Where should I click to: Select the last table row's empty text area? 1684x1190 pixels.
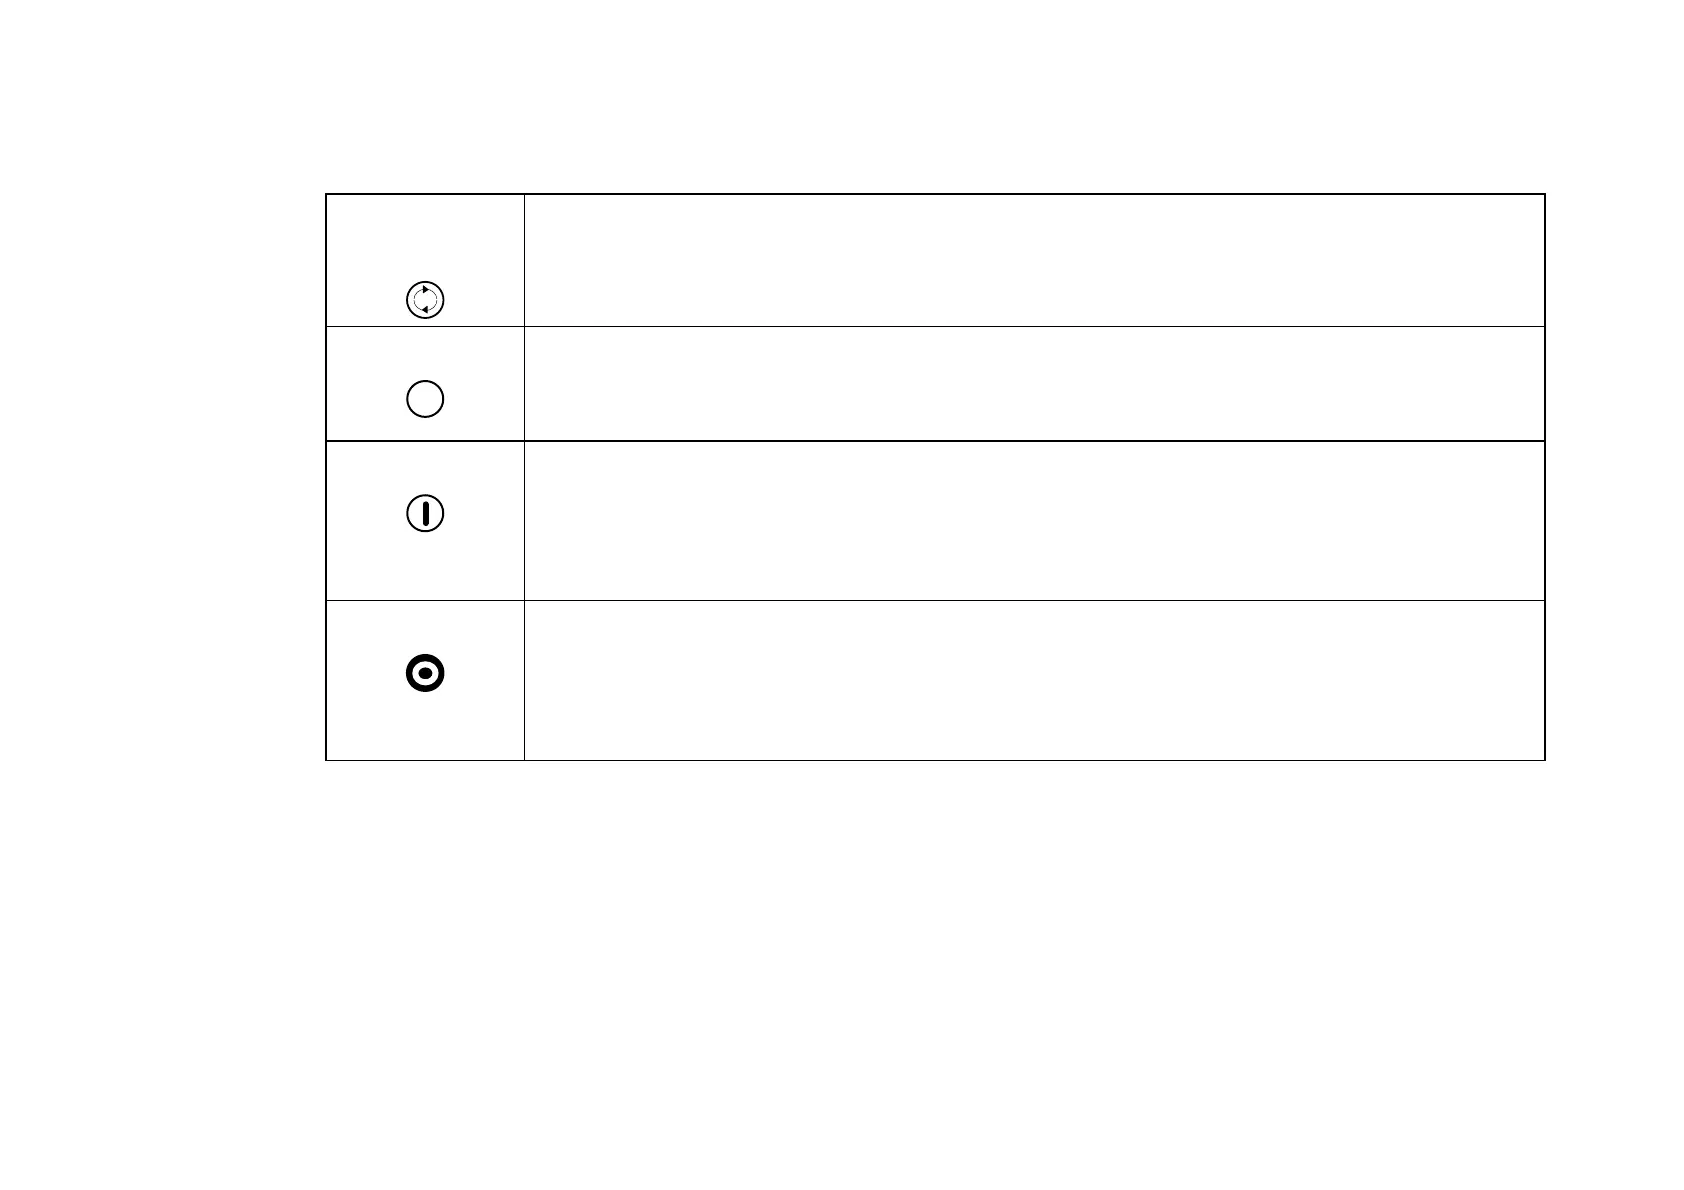[1034, 680]
